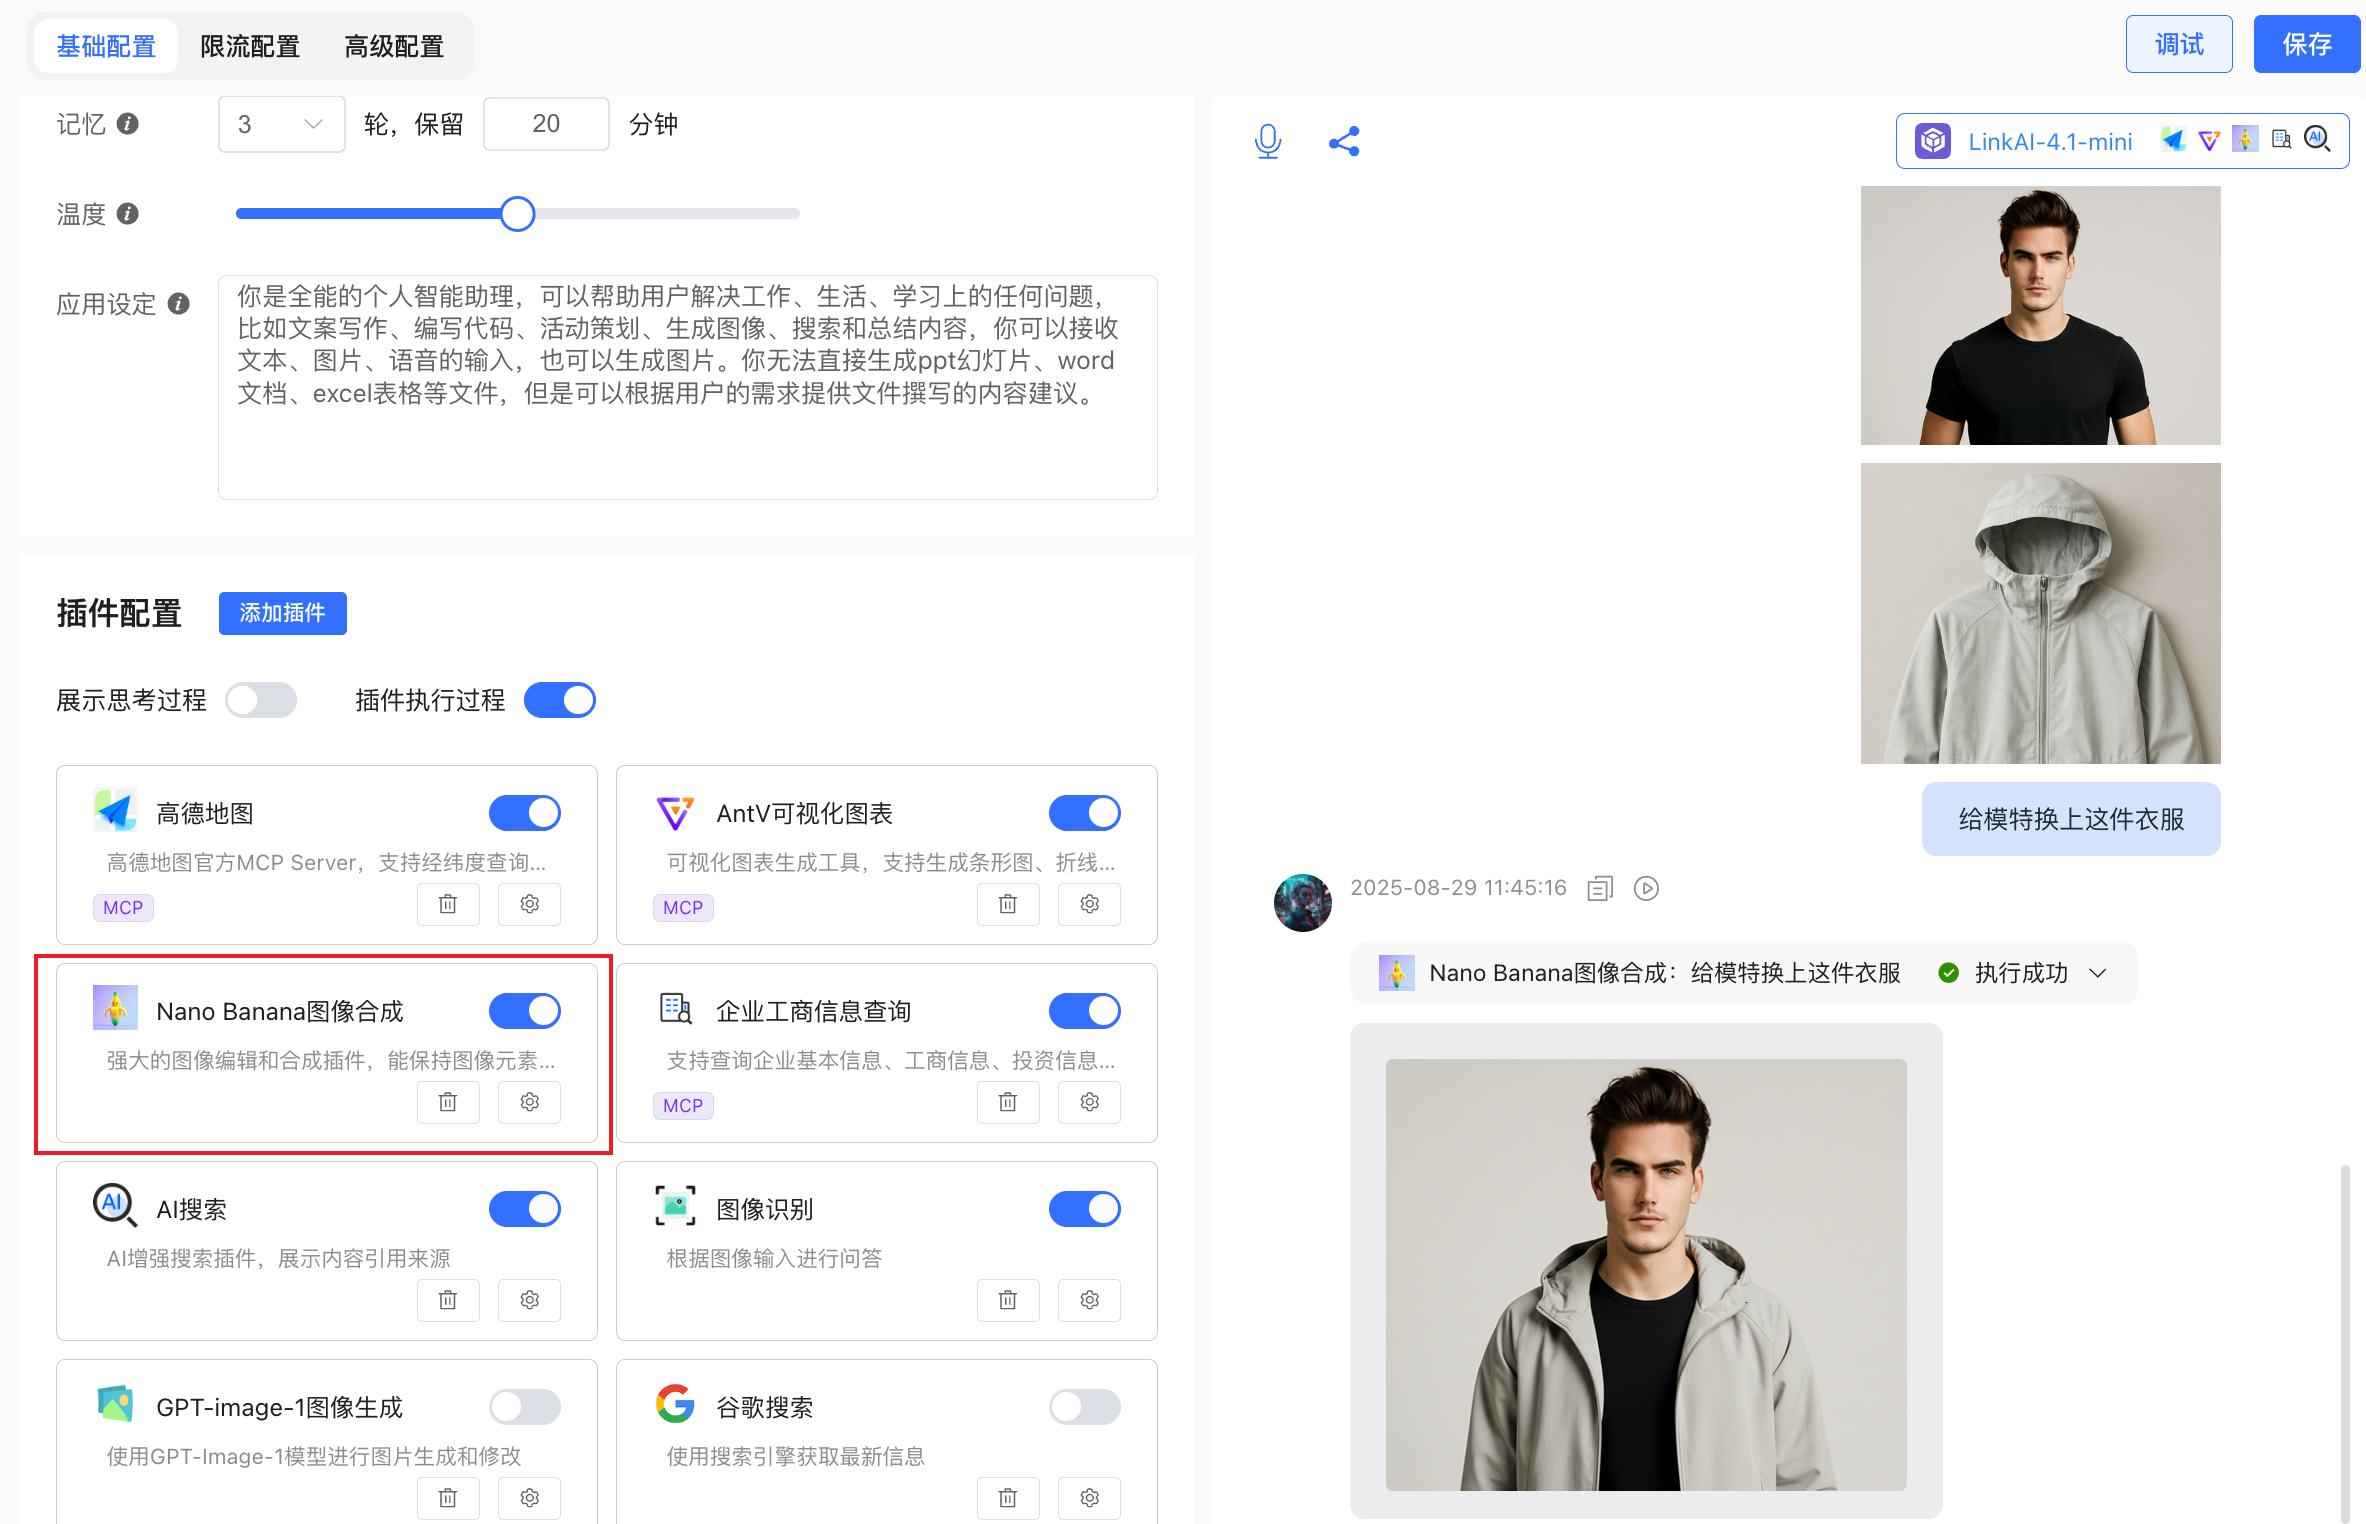Image resolution: width=2366 pixels, height=1524 pixels.
Task: Click the 保存 button
Action: [2307, 44]
